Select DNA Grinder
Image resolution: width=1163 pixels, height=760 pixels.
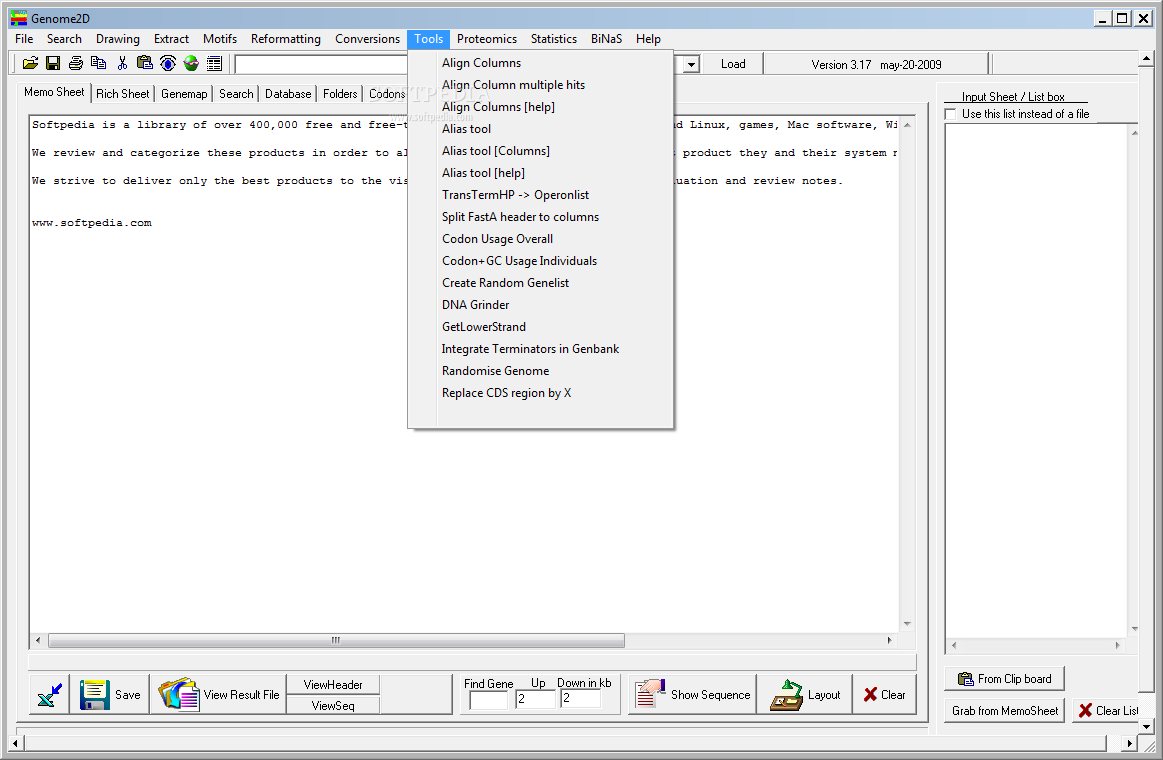click(x=541, y=305)
